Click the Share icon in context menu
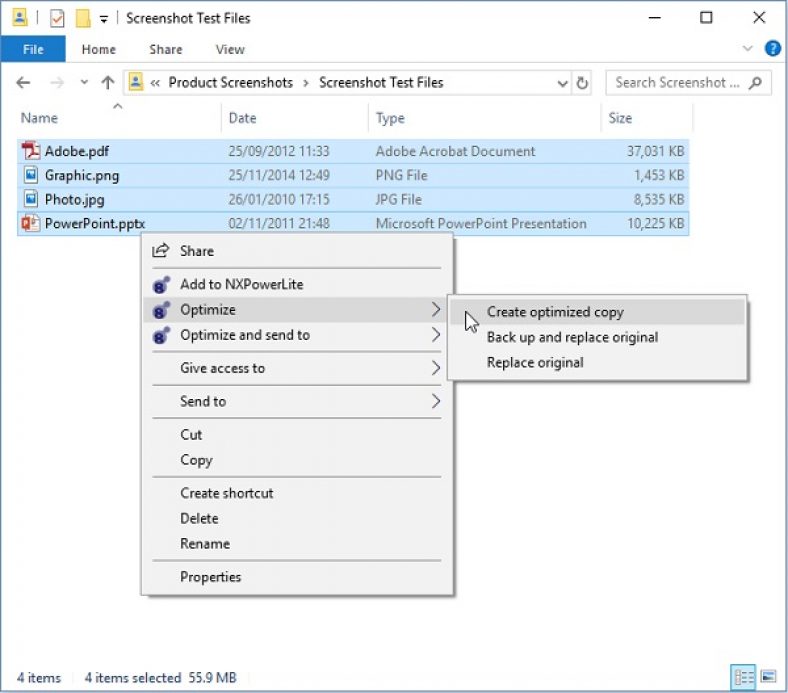This screenshot has width=788, height=693. (x=161, y=251)
